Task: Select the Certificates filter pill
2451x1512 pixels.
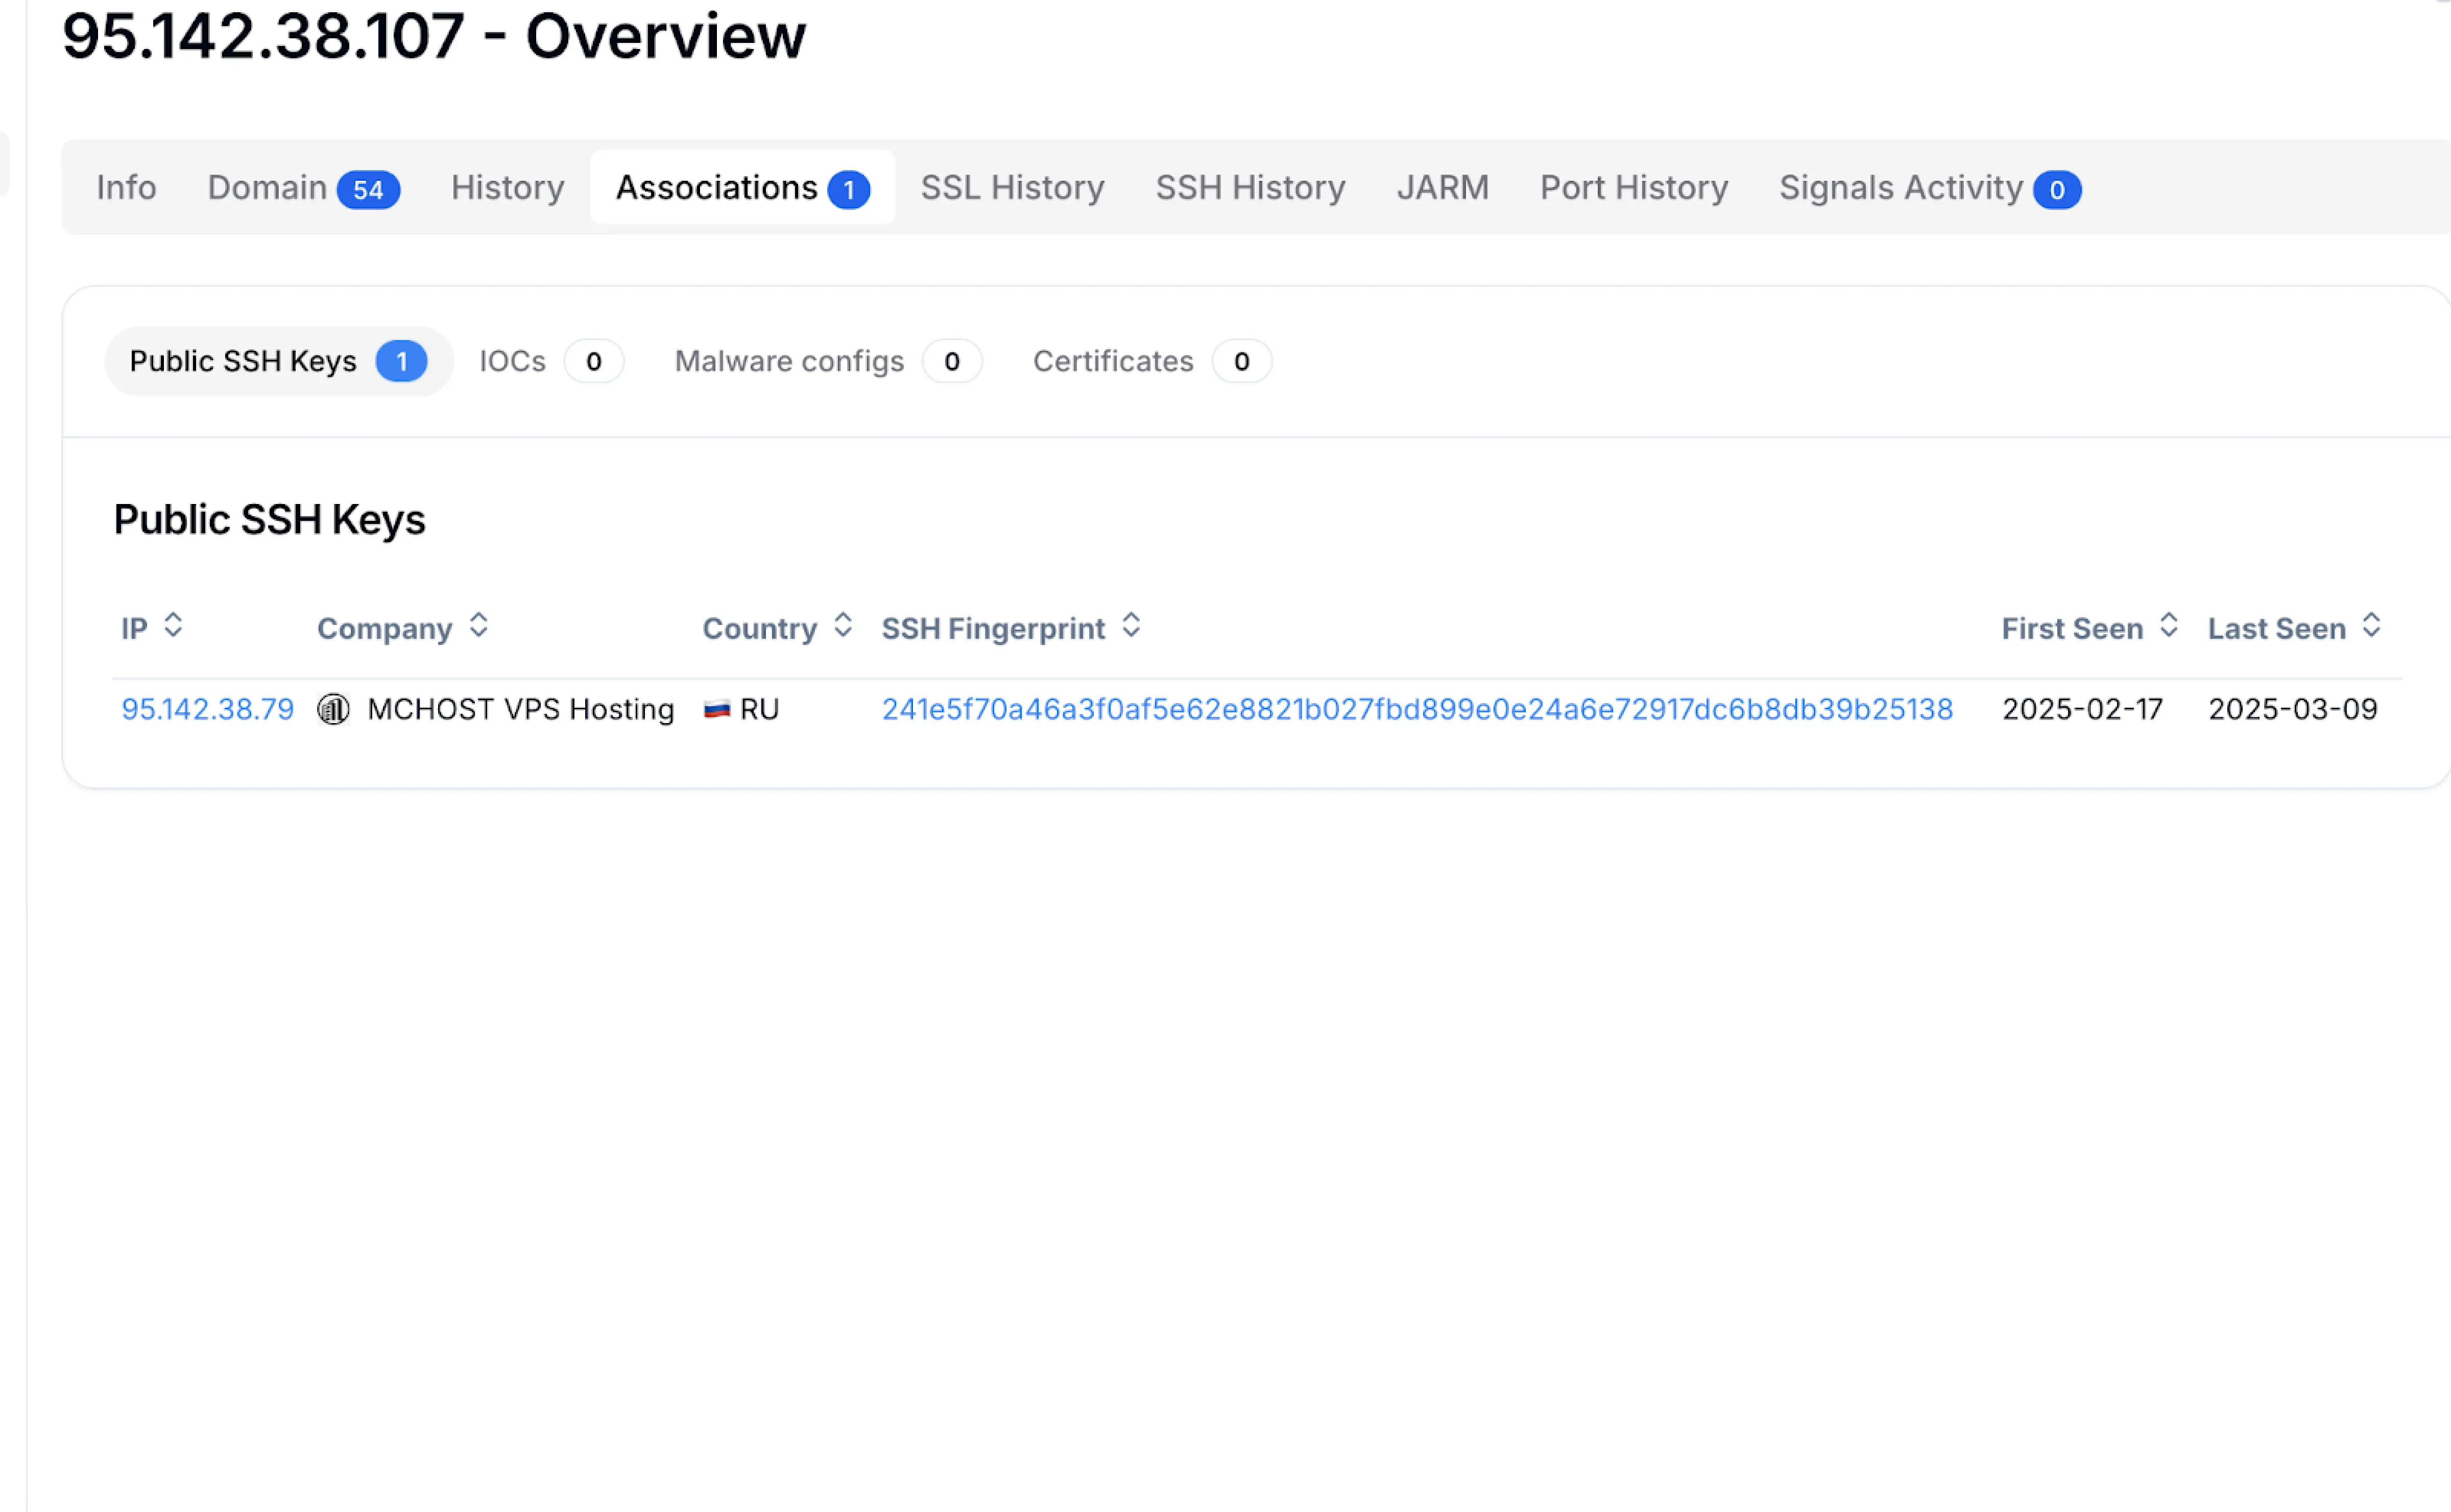Action: (x=1150, y=361)
